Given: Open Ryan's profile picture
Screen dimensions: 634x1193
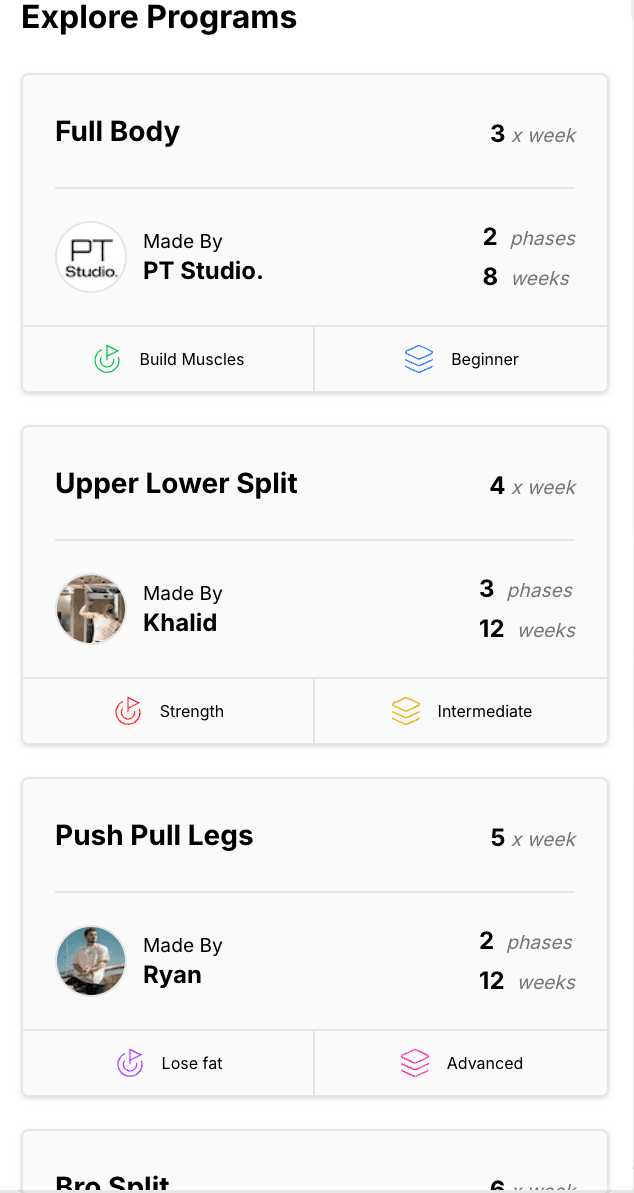Looking at the screenshot, I should tap(91, 961).
